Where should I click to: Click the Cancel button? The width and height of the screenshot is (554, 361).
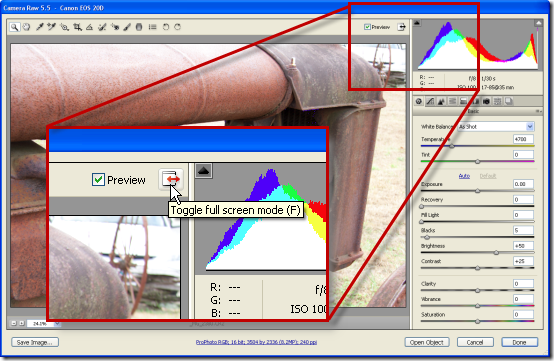pos(475,342)
